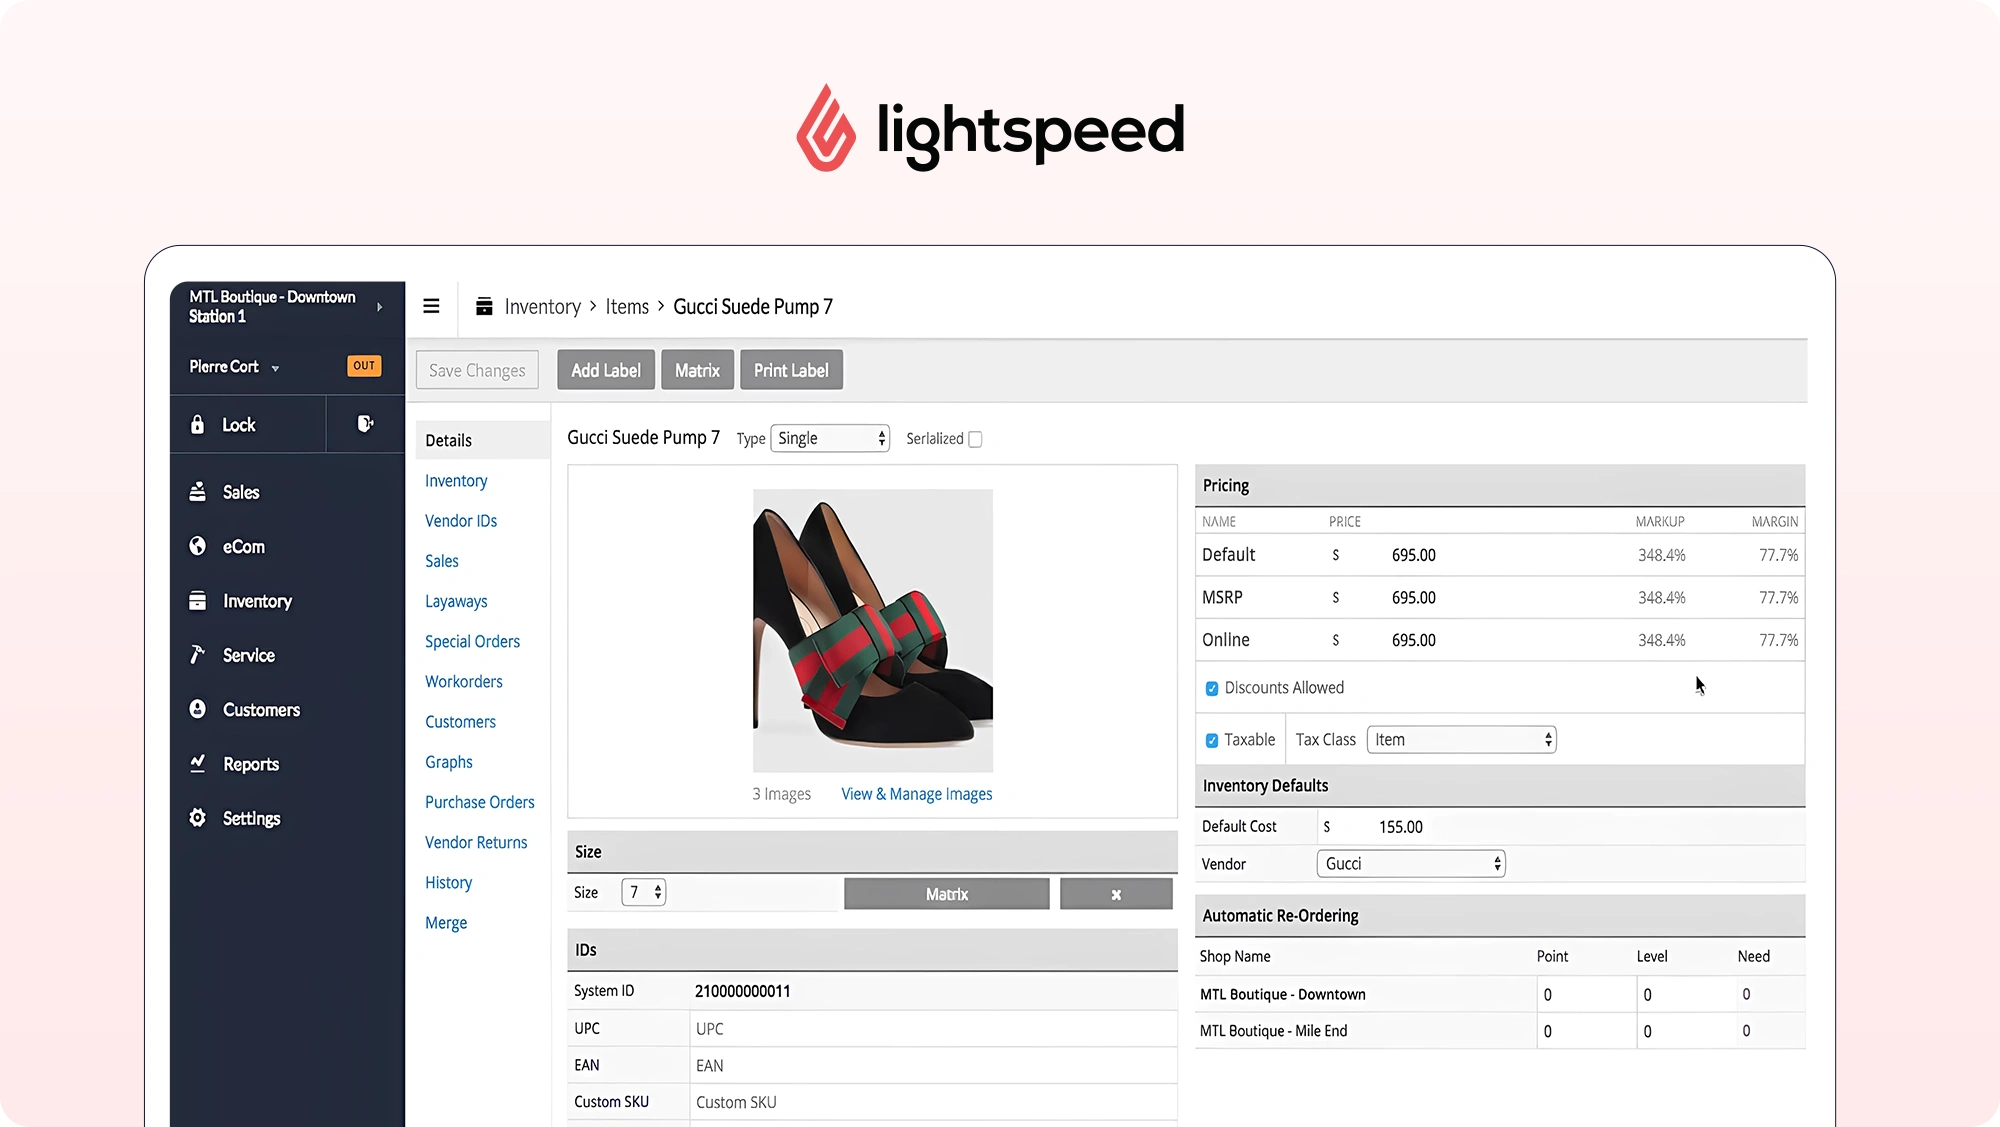This screenshot has width=2000, height=1127.
Task: Click the eCom sidebar icon
Action: (x=199, y=546)
